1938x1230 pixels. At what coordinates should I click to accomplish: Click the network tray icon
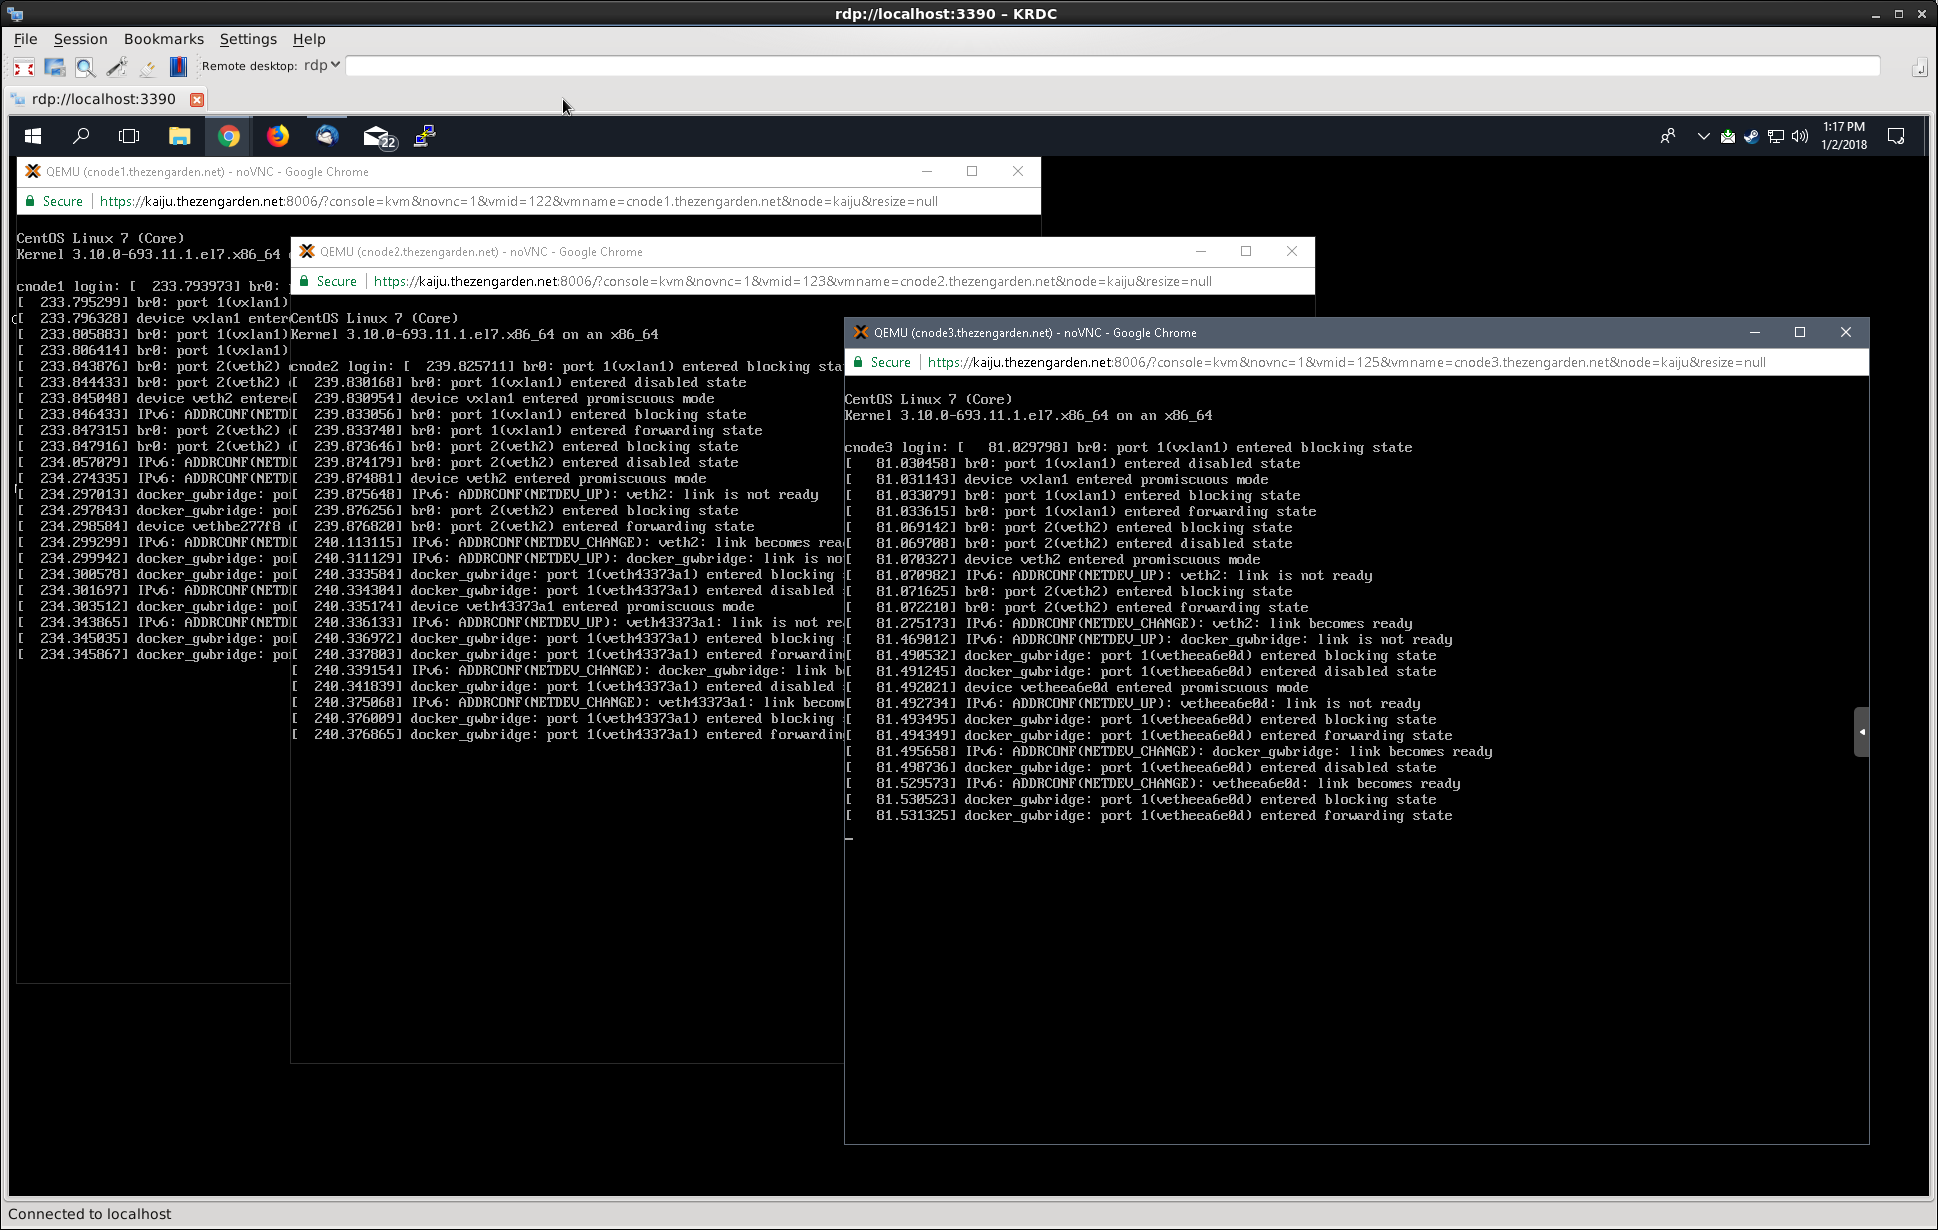1776,136
